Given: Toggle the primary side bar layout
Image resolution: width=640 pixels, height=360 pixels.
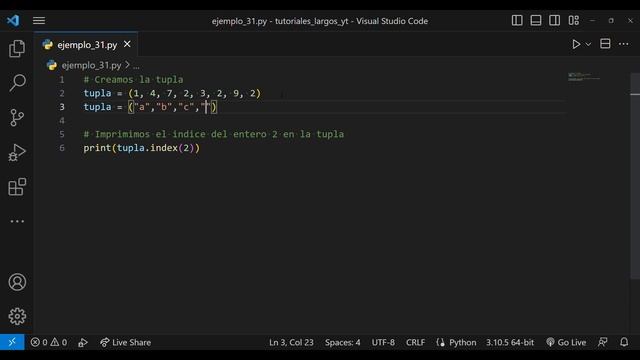Looking at the screenshot, I should [517, 20].
